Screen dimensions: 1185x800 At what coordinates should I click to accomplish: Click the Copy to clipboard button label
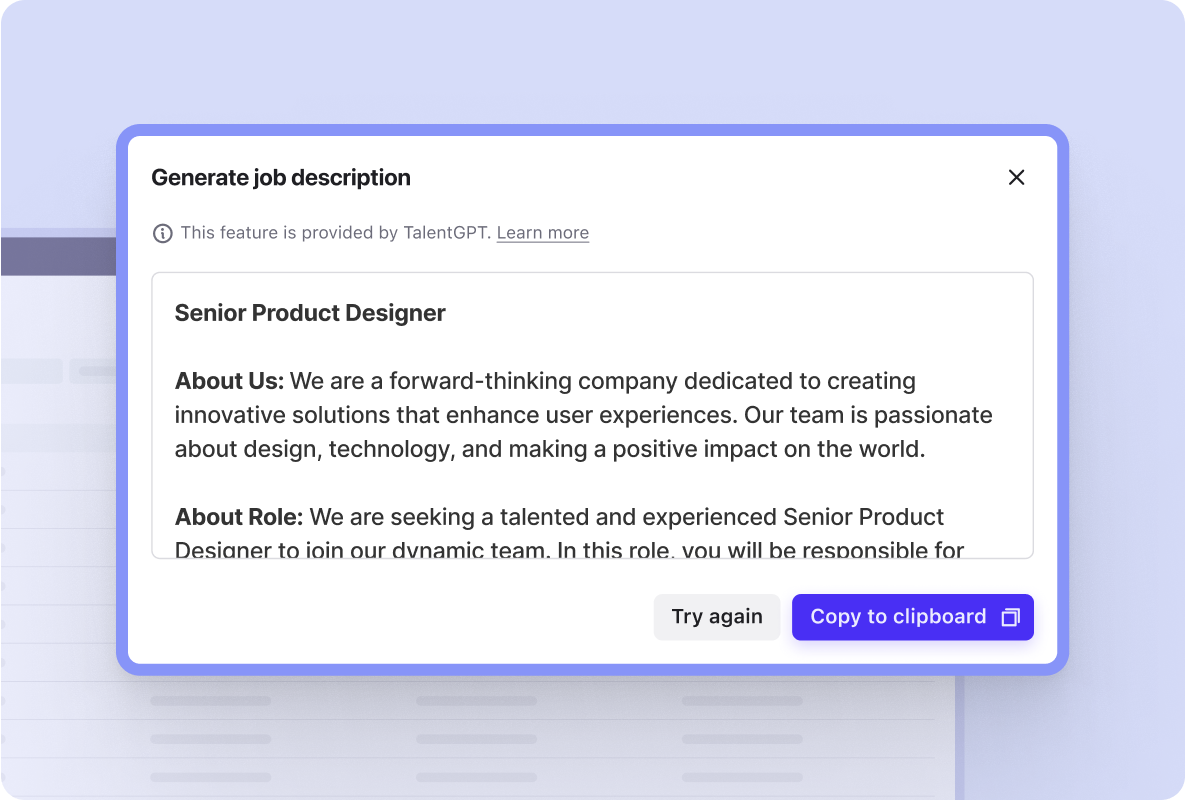point(898,616)
